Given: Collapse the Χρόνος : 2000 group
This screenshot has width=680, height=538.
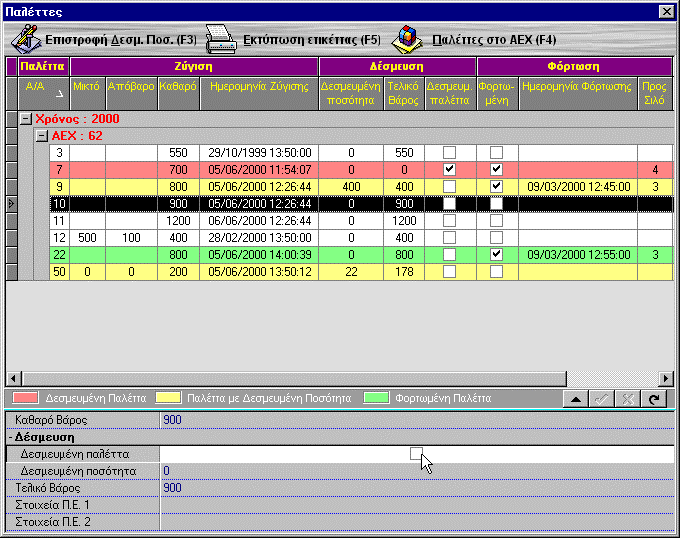Looking at the screenshot, I should 27,118.
